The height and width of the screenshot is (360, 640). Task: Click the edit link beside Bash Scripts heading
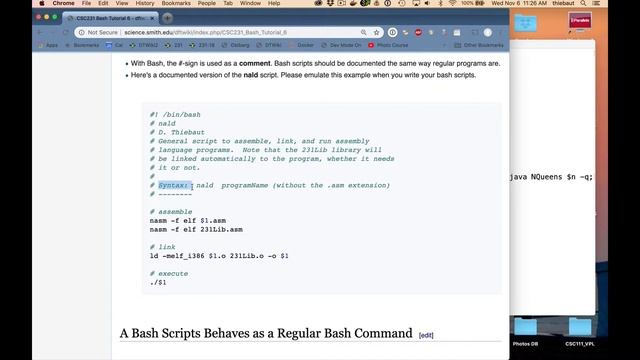pos(426,335)
